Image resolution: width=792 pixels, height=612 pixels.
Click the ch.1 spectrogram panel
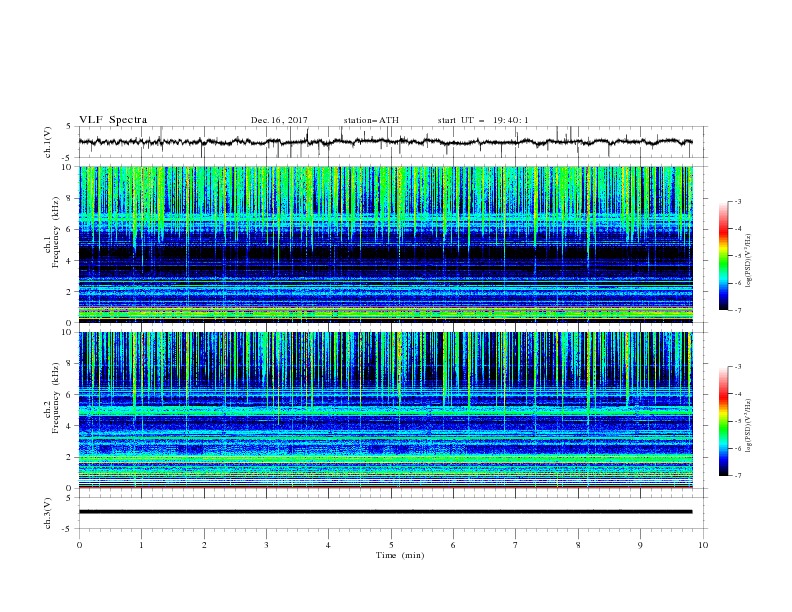(x=386, y=244)
